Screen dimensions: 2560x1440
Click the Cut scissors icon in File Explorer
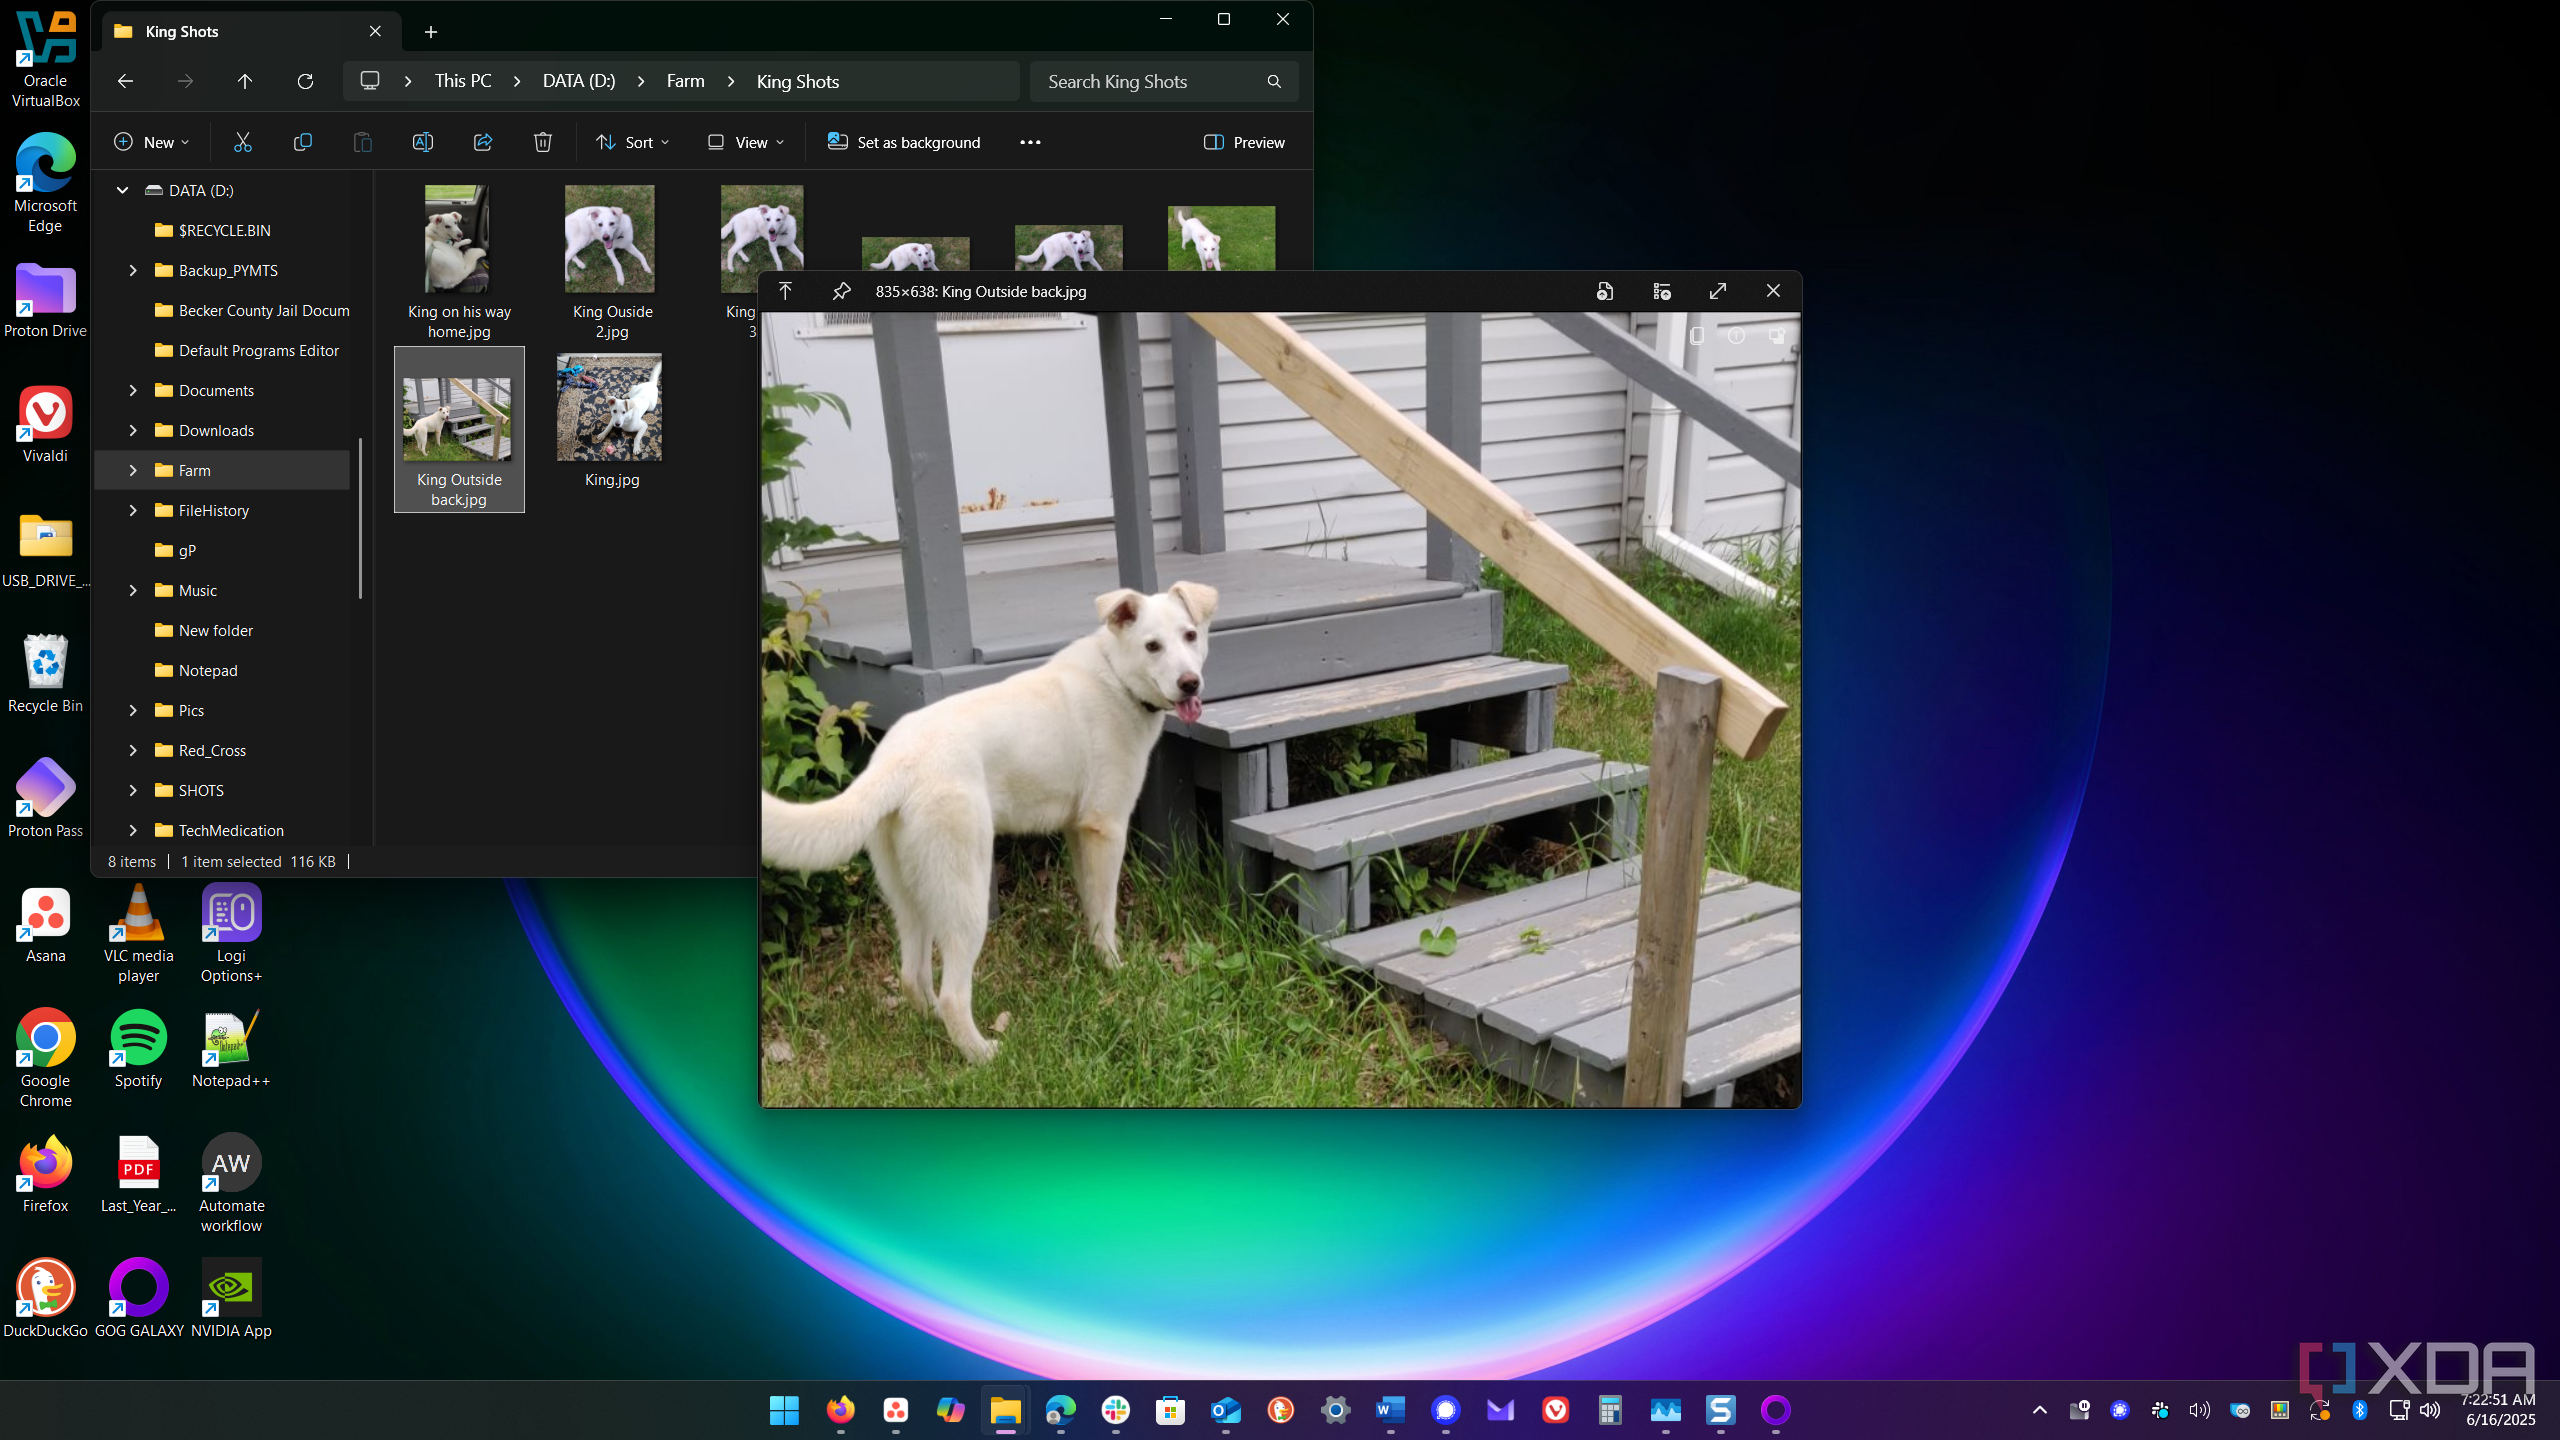point(243,142)
